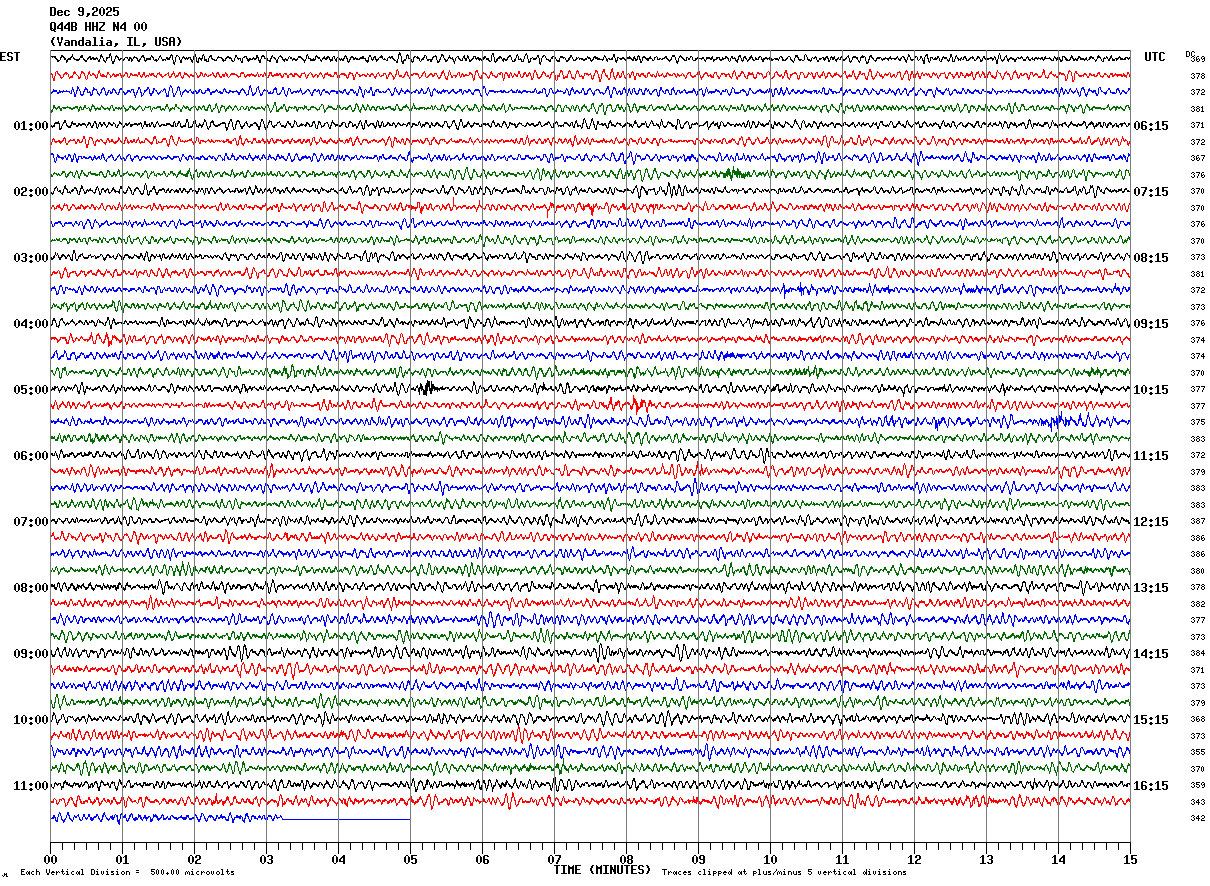Click the "Traces clipped at plus/minus 5 vertical divisions" note
This screenshot has width=1210, height=886.
784,873
